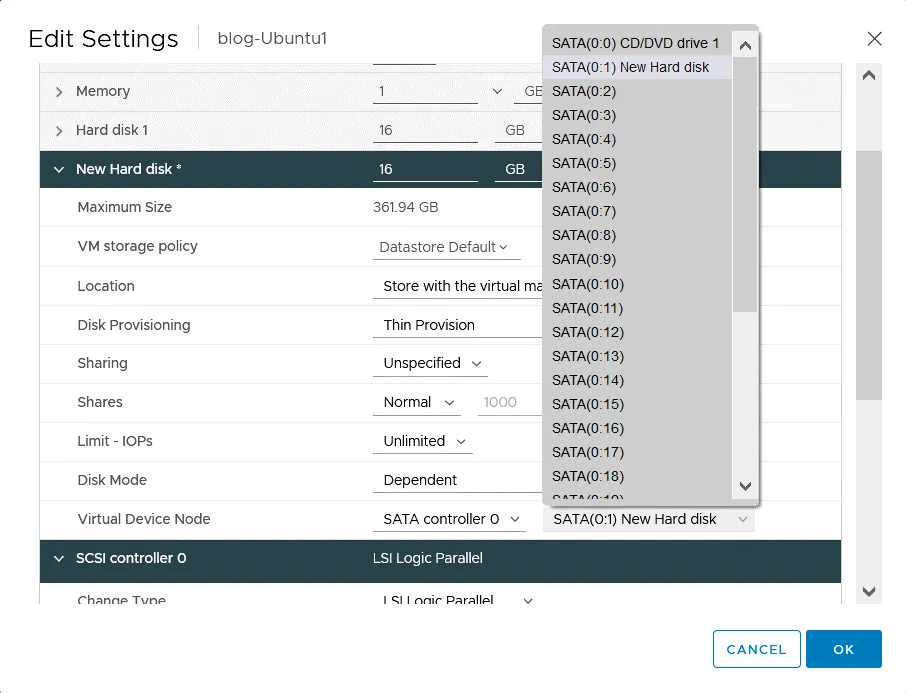Close the Edit Settings dialog with X

pos(874,39)
